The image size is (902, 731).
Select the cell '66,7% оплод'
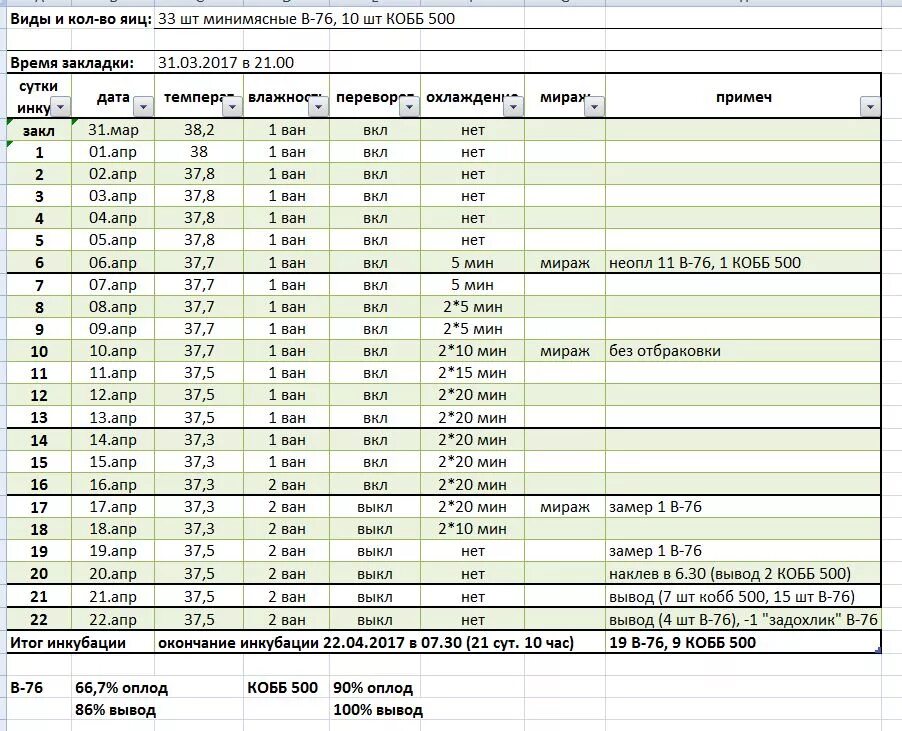point(121,688)
